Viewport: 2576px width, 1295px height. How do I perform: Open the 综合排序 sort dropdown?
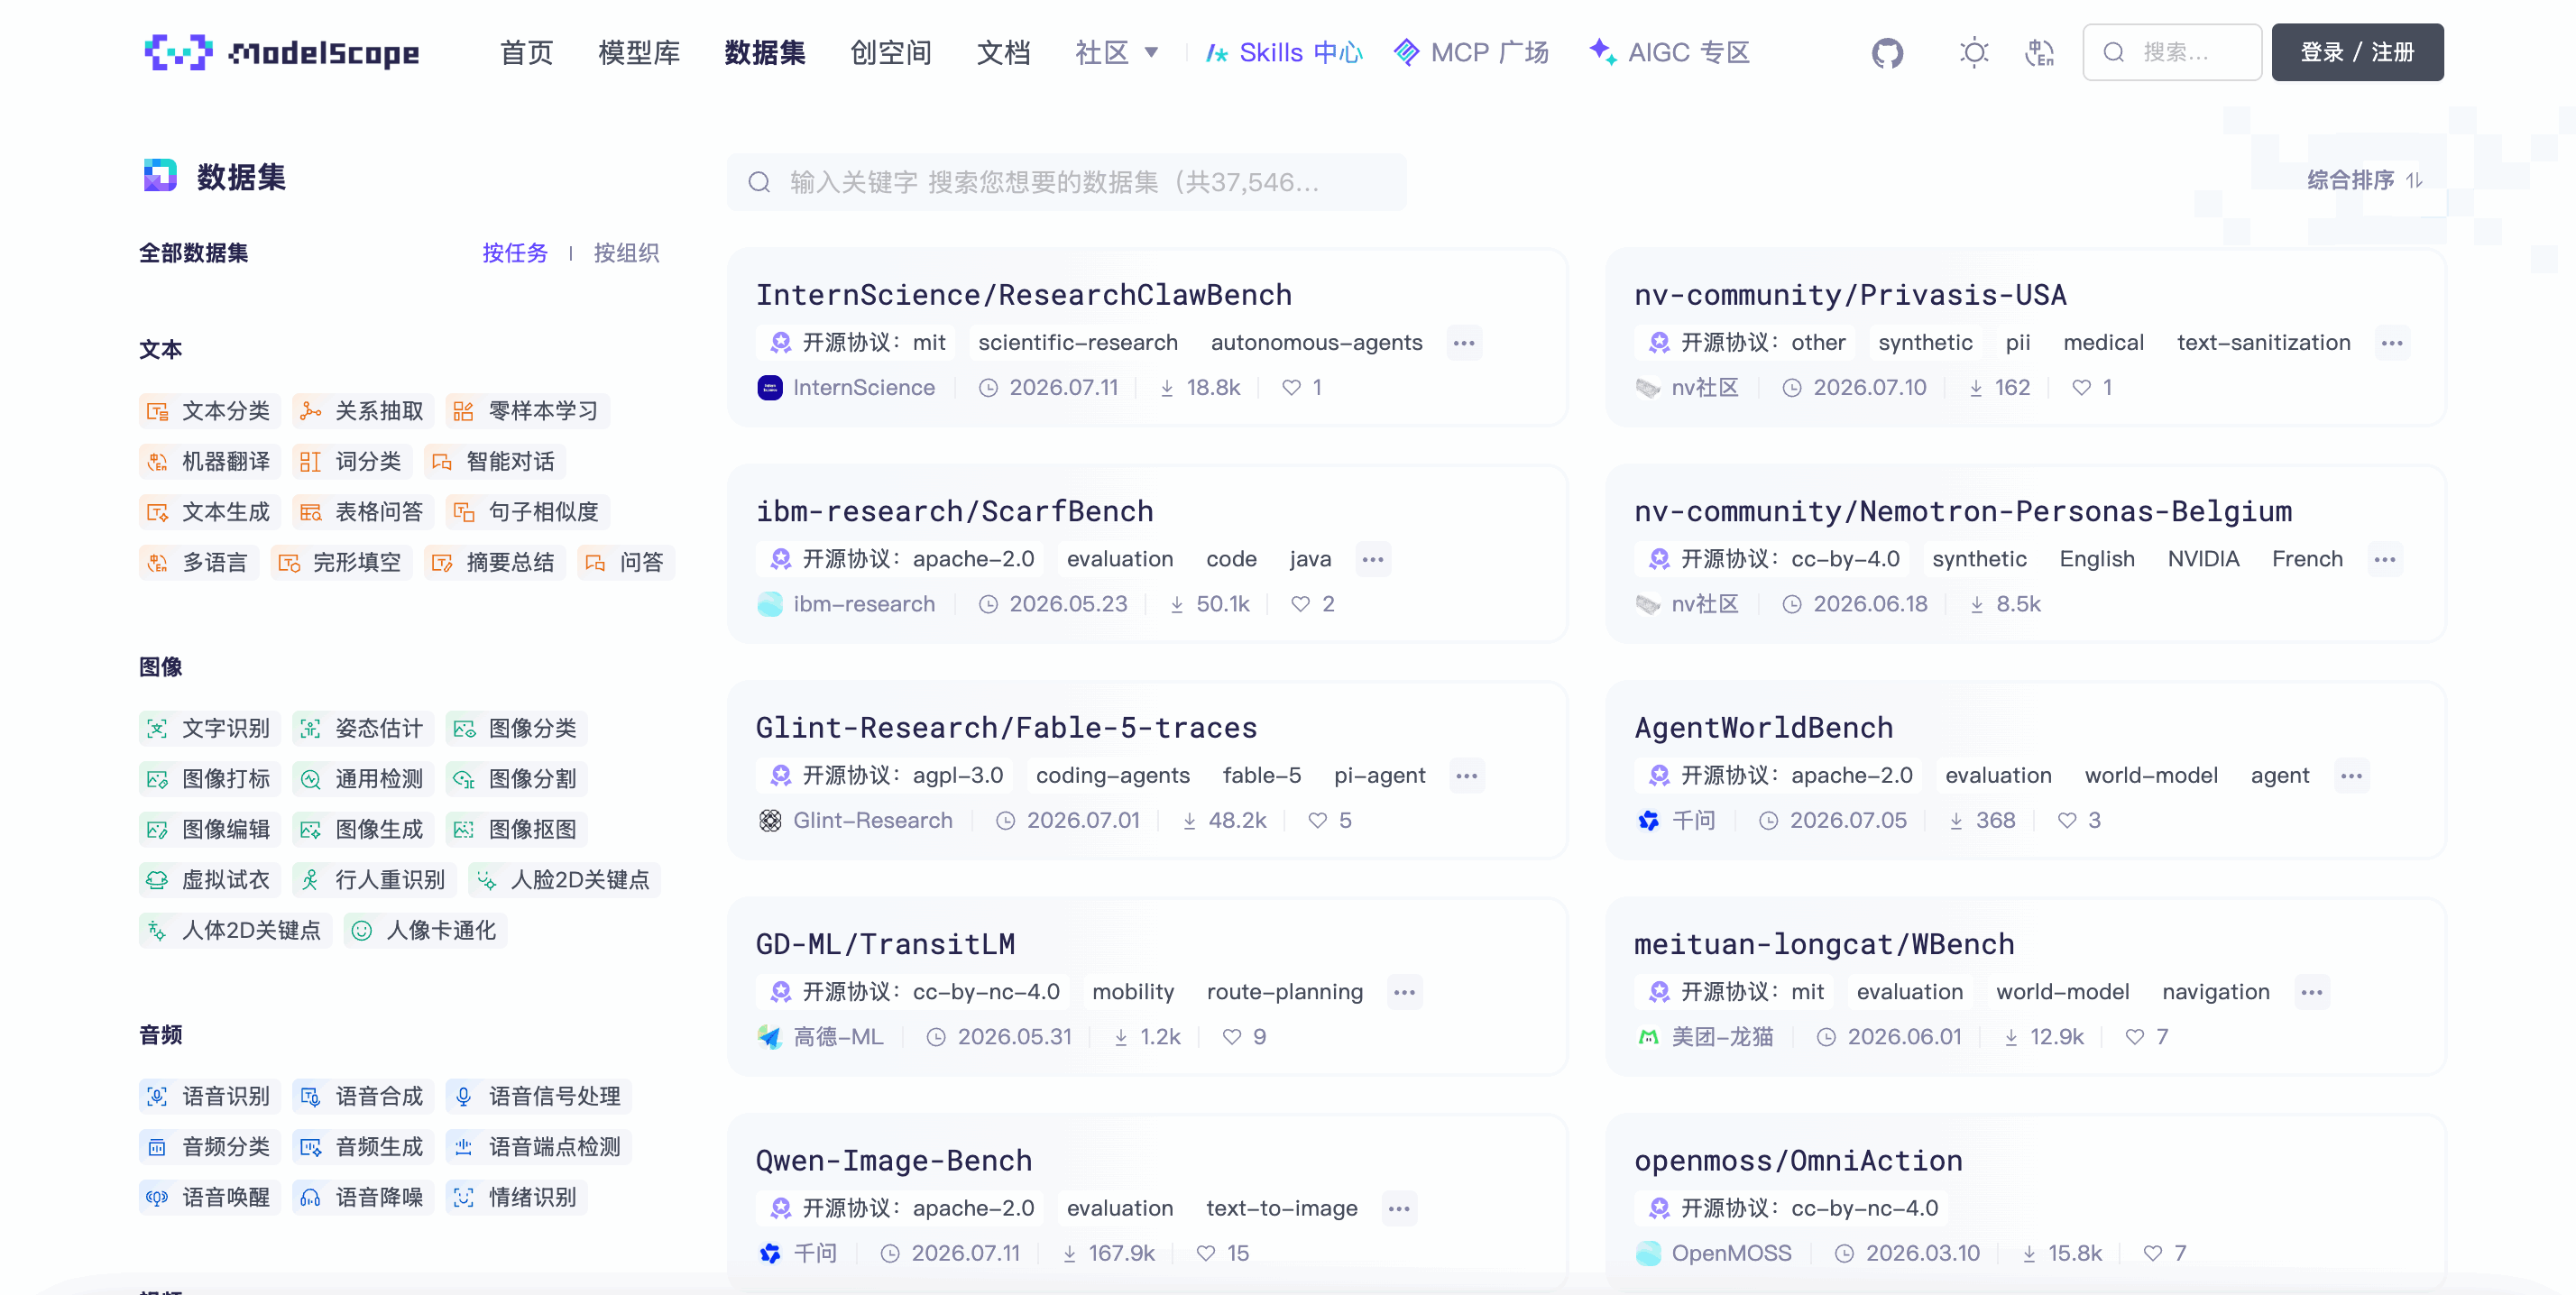[x=2365, y=180]
